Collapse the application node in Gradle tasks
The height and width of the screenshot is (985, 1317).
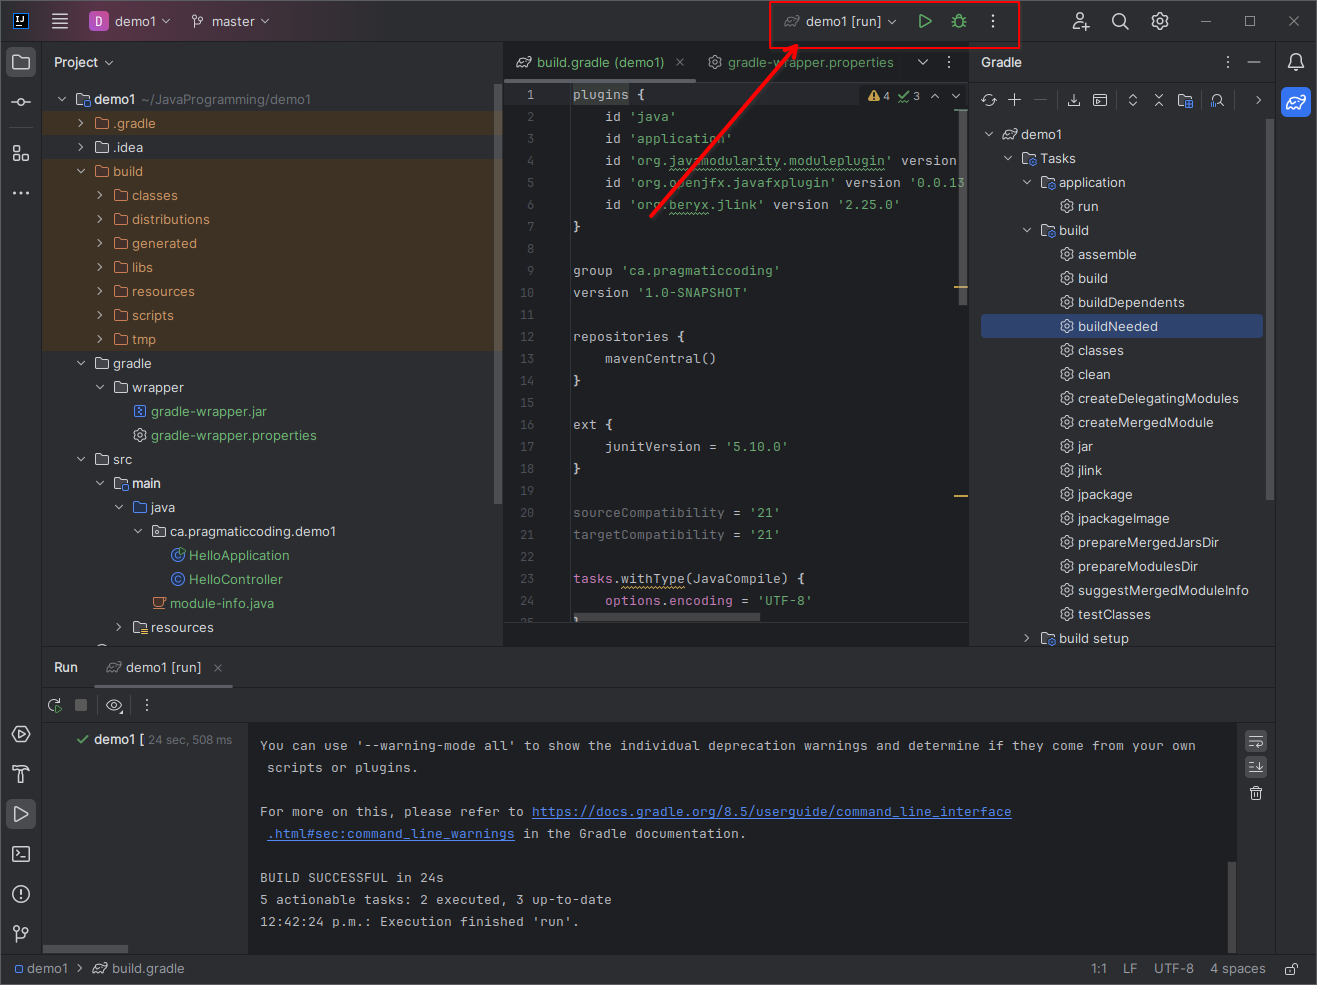coord(1027,183)
